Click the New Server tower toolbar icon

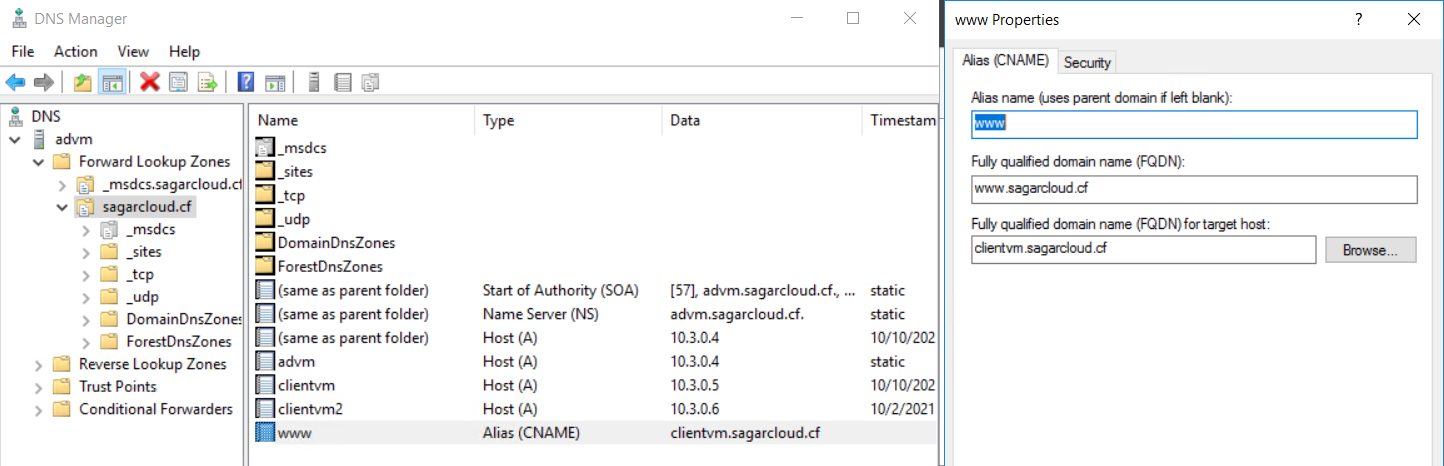pyautogui.click(x=314, y=82)
